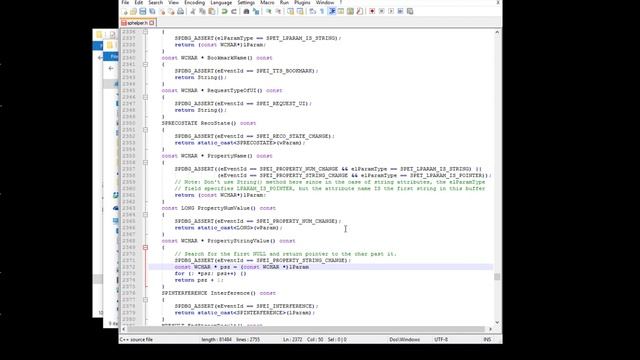This screenshot has height=360, width=640.
Task: Click Run a Macro Multiple Times icon
Action: coord(400,11)
